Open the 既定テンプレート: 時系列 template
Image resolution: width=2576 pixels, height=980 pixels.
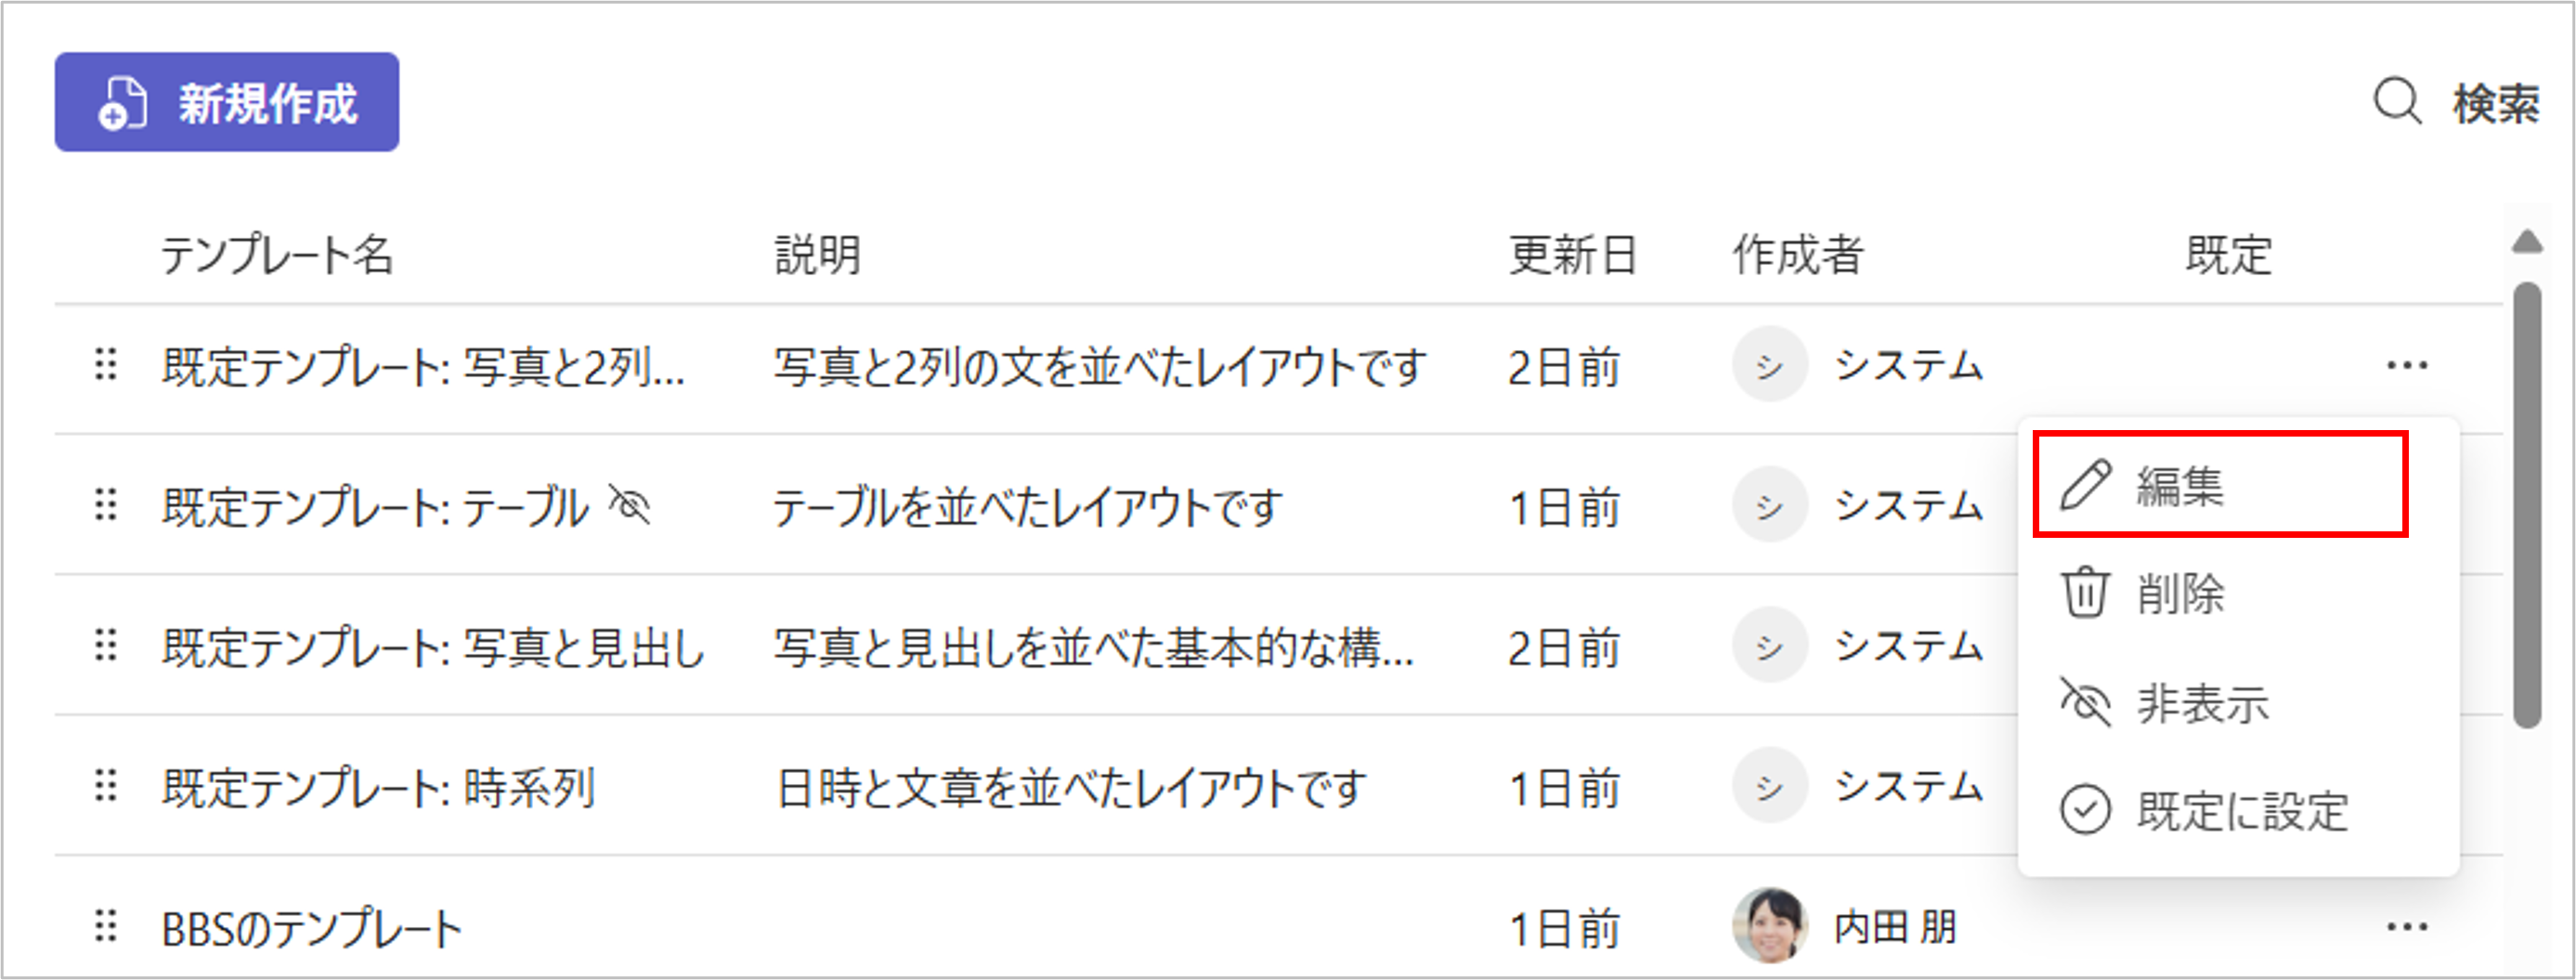click(x=378, y=788)
